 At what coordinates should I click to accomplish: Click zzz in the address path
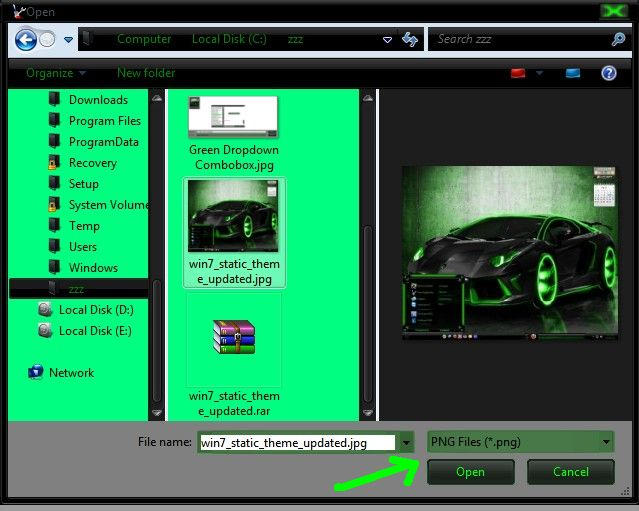[x=295, y=40]
